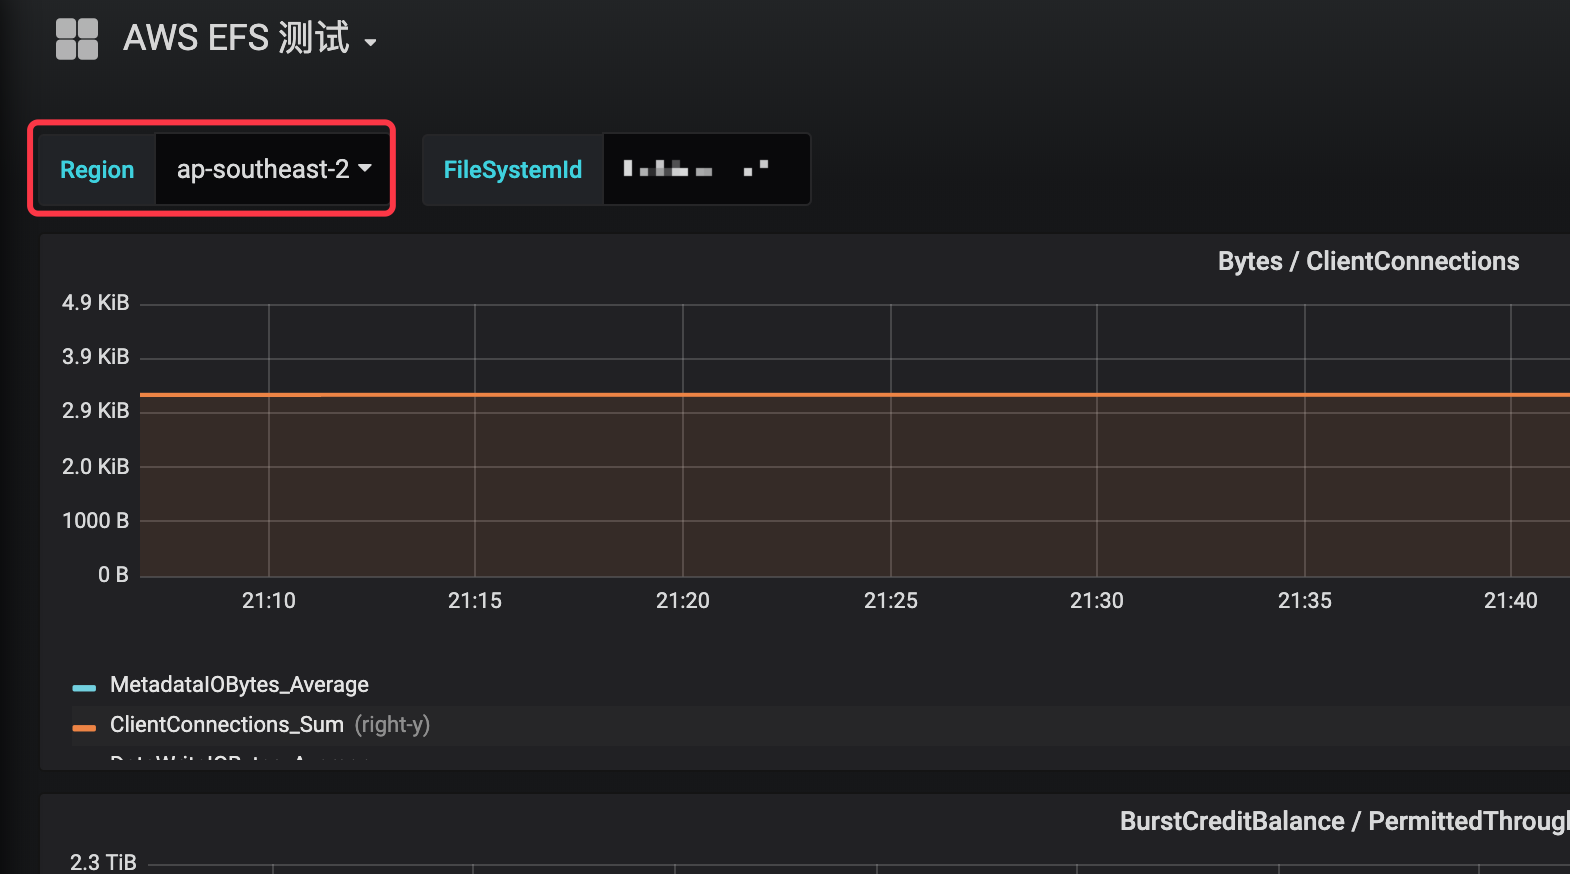1570x874 pixels.
Task: Click the MetadataIOBytes_Average blue color swatch
Action: point(84,687)
